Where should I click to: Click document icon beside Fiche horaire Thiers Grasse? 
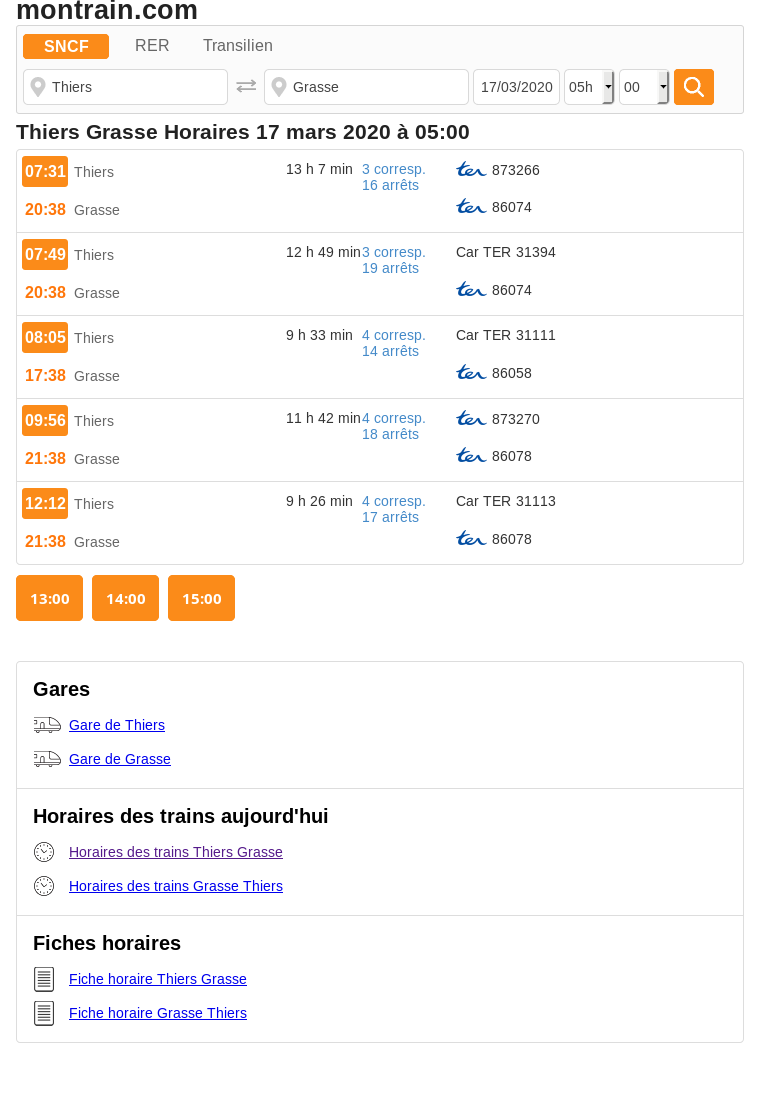point(44,979)
